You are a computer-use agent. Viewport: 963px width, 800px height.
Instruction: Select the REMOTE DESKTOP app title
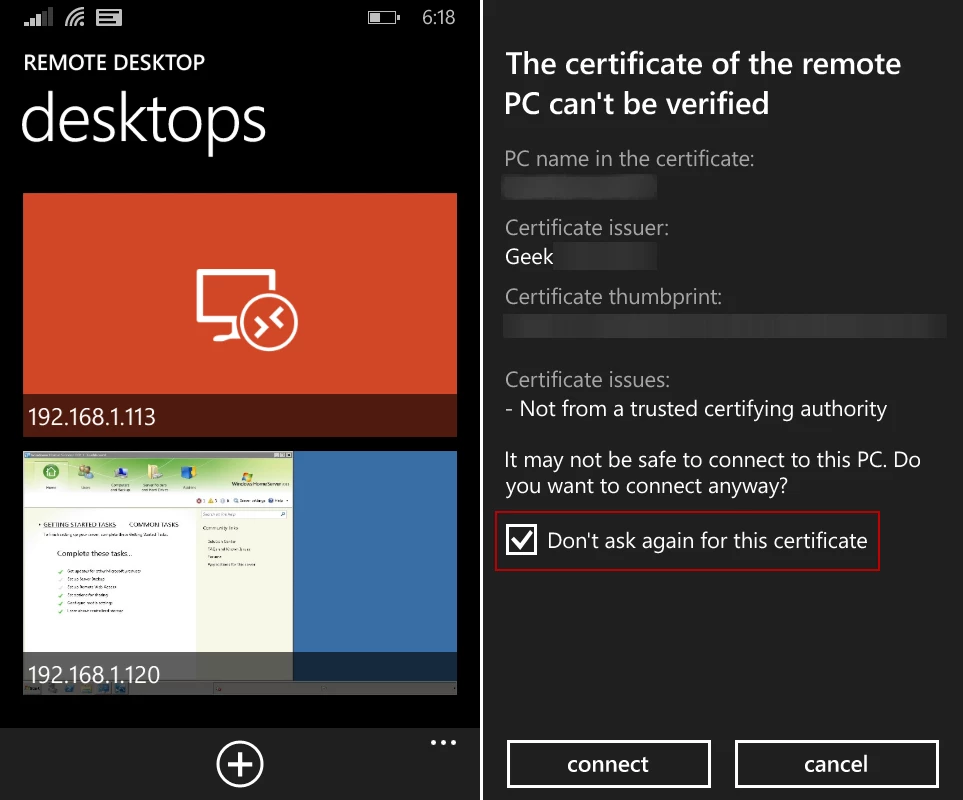(114, 63)
